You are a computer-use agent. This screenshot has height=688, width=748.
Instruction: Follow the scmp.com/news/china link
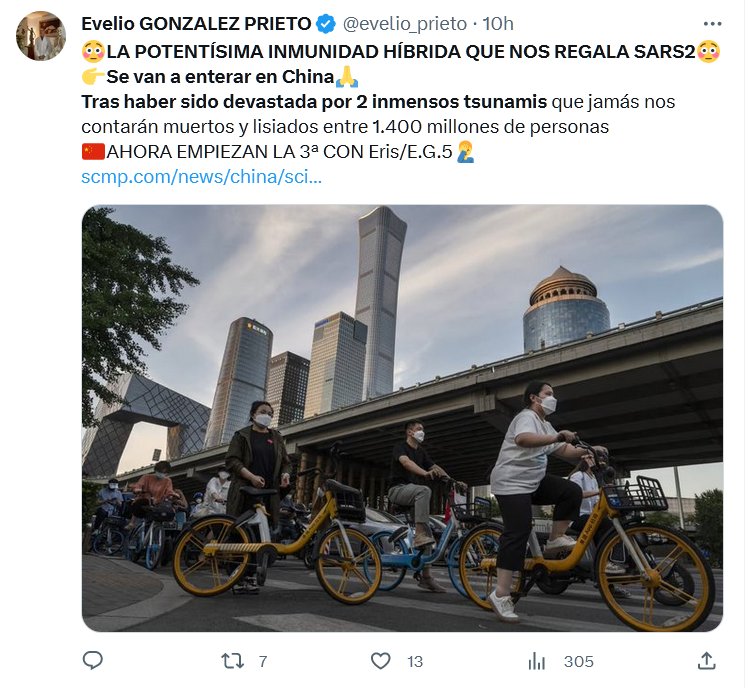[x=201, y=177]
